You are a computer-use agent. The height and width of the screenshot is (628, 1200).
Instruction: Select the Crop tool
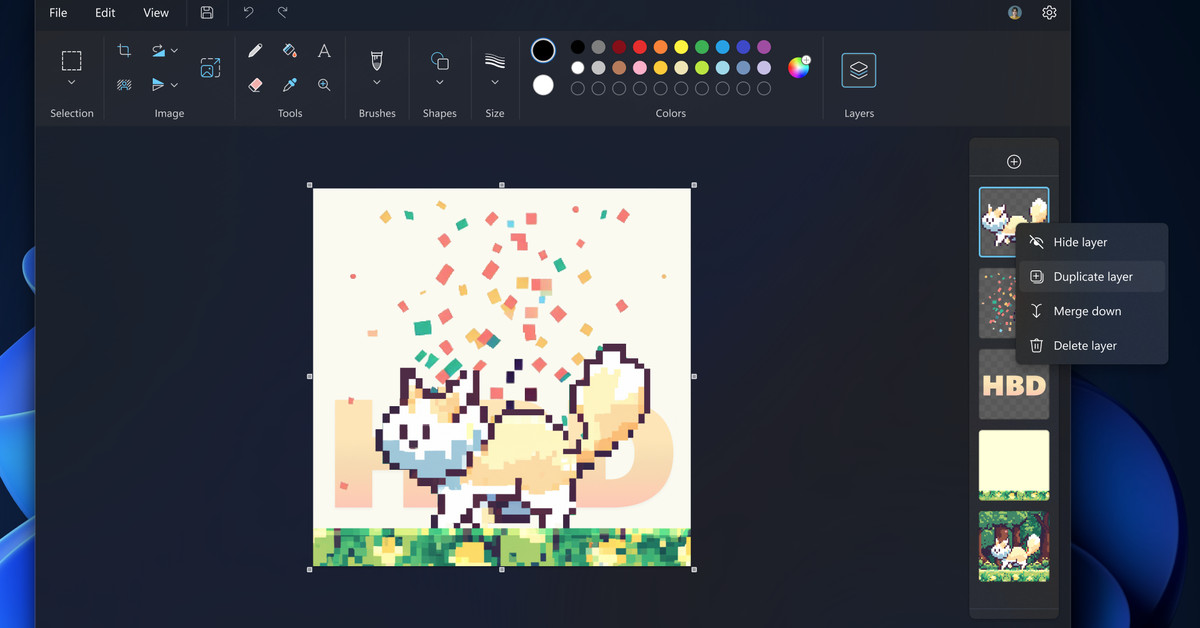coord(124,50)
